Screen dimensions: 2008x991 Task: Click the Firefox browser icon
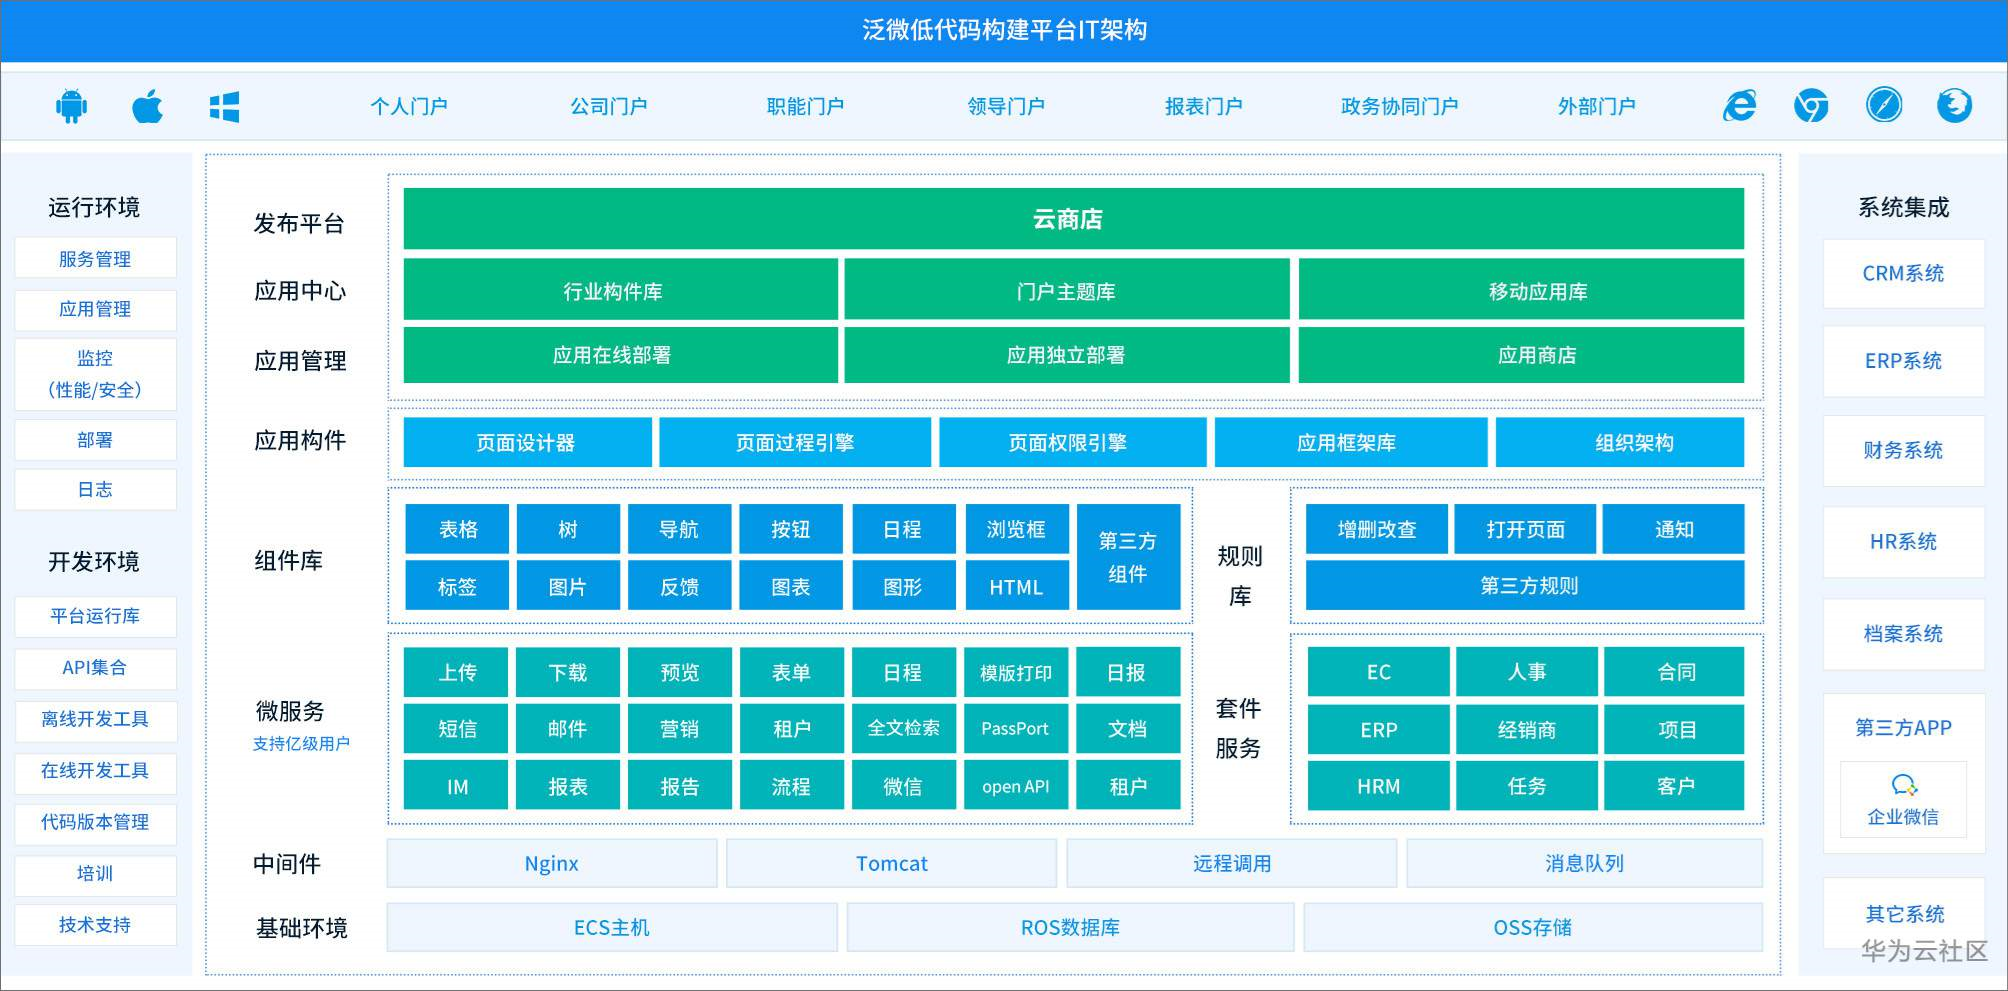point(1954,105)
